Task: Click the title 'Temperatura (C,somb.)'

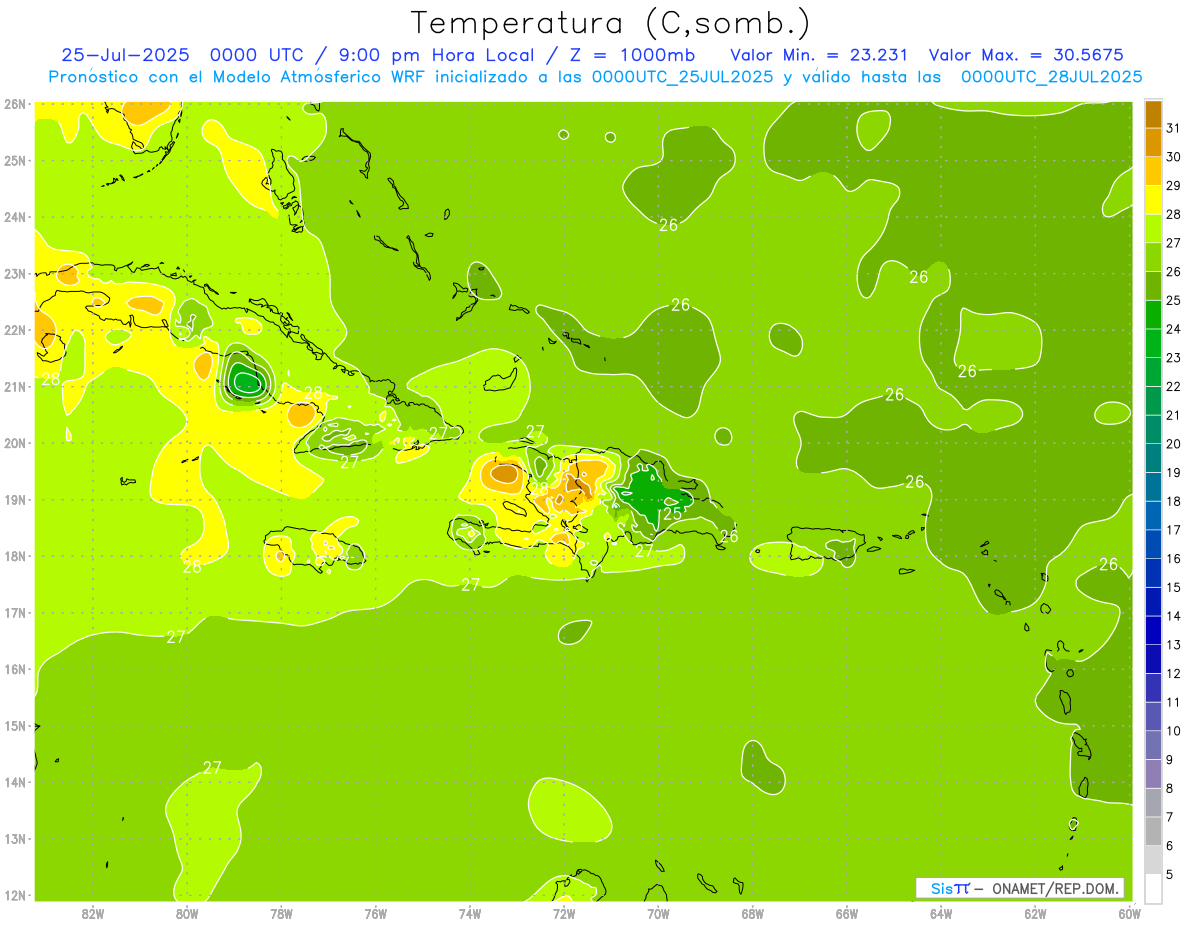Action: [x=610, y=23]
